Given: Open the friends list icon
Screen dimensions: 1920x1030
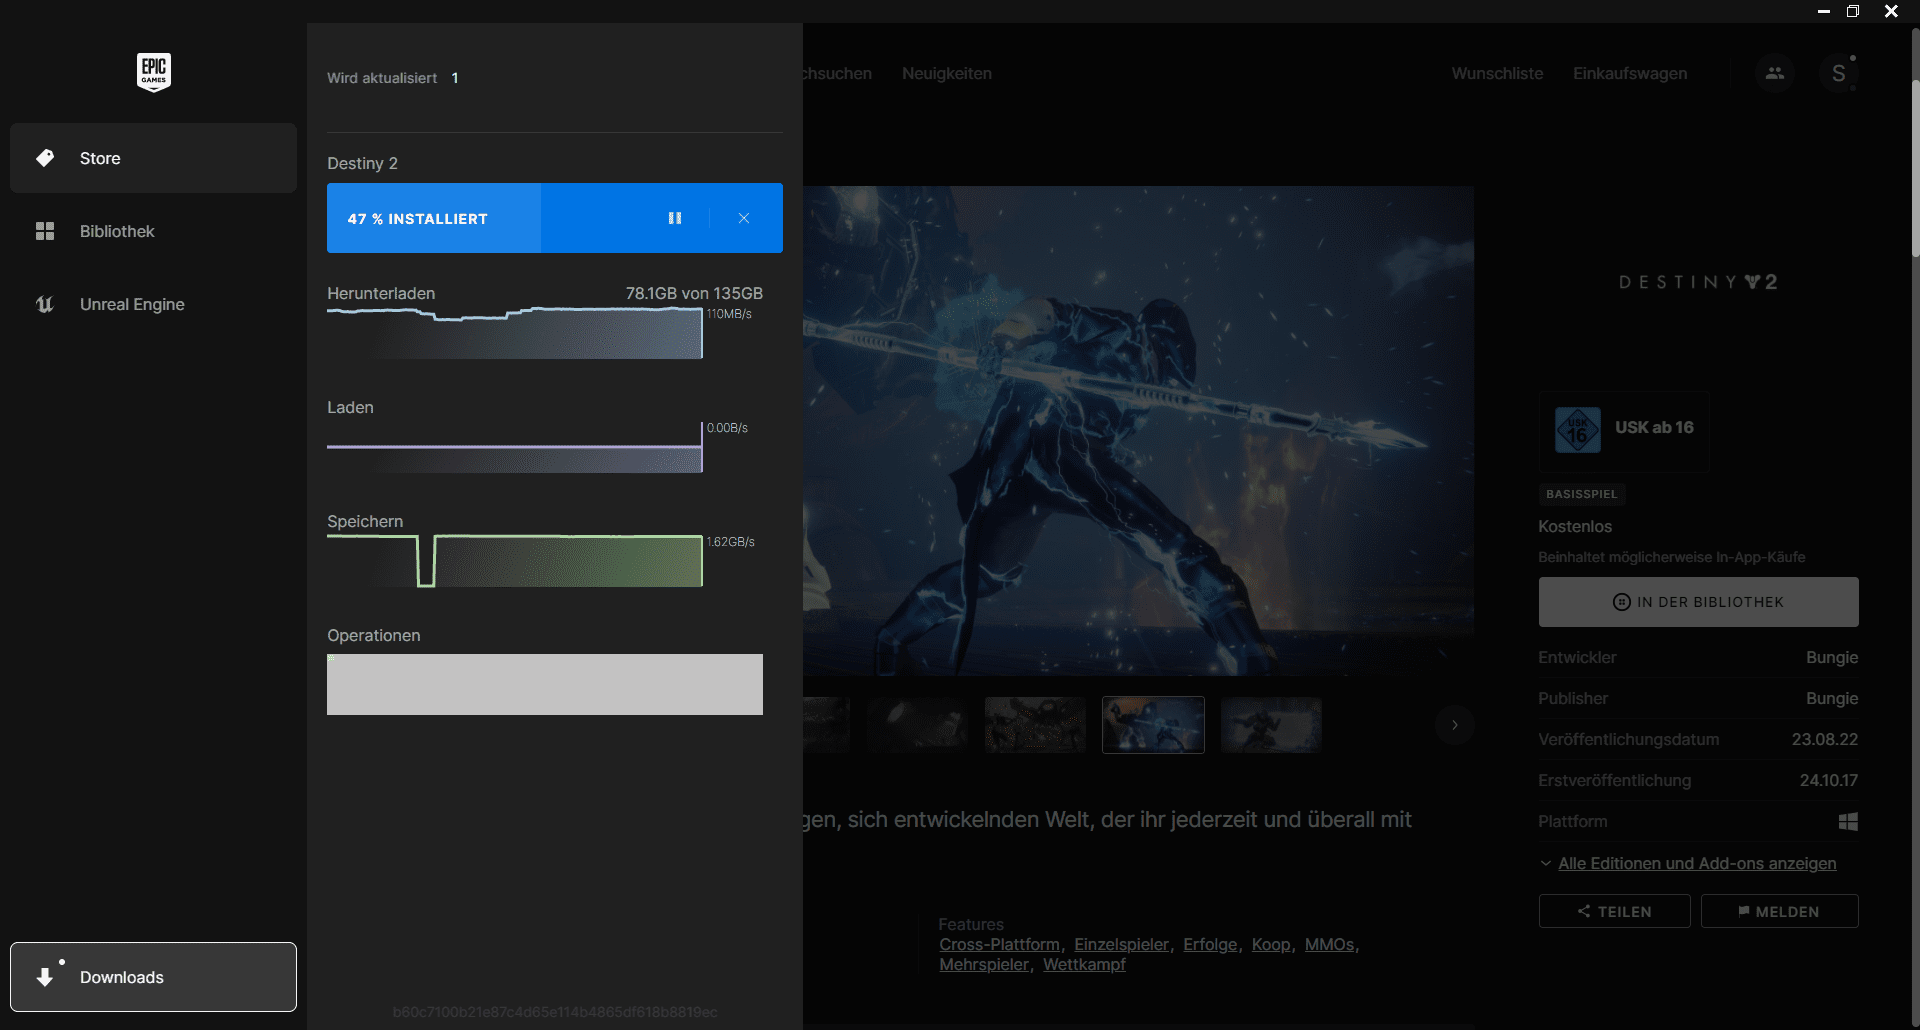Looking at the screenshot, I should [x=1775, y=73].
